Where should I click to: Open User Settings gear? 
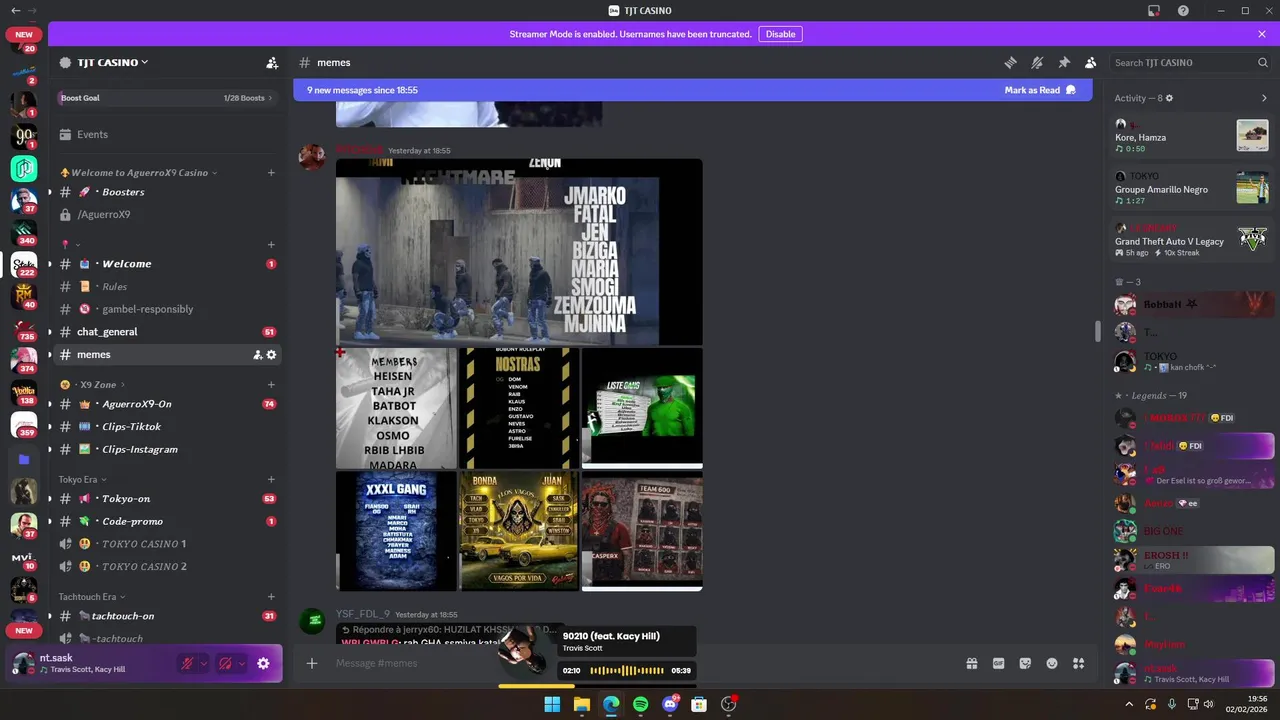coord(263,663)
